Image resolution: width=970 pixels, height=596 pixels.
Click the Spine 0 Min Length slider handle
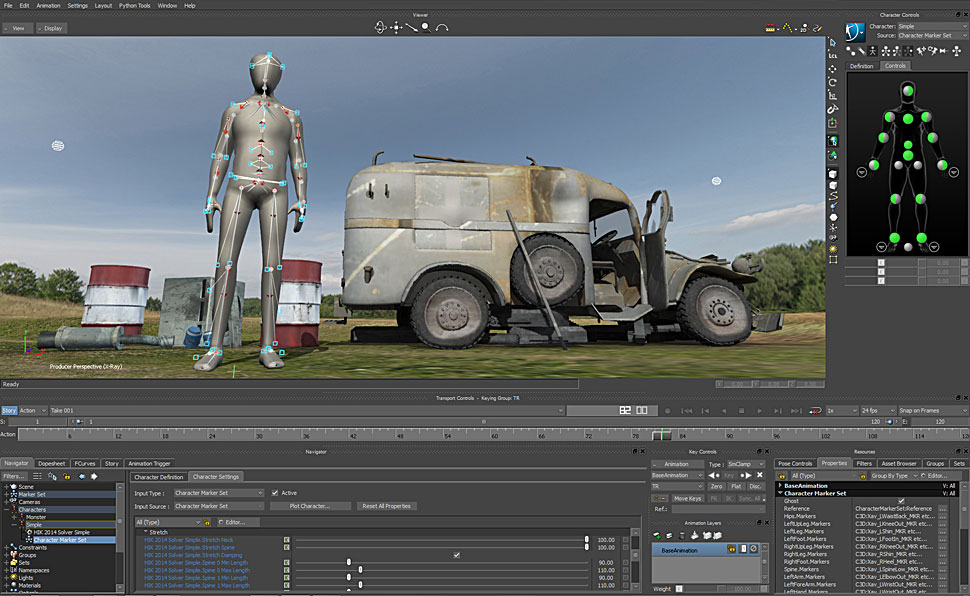[349, 562]
